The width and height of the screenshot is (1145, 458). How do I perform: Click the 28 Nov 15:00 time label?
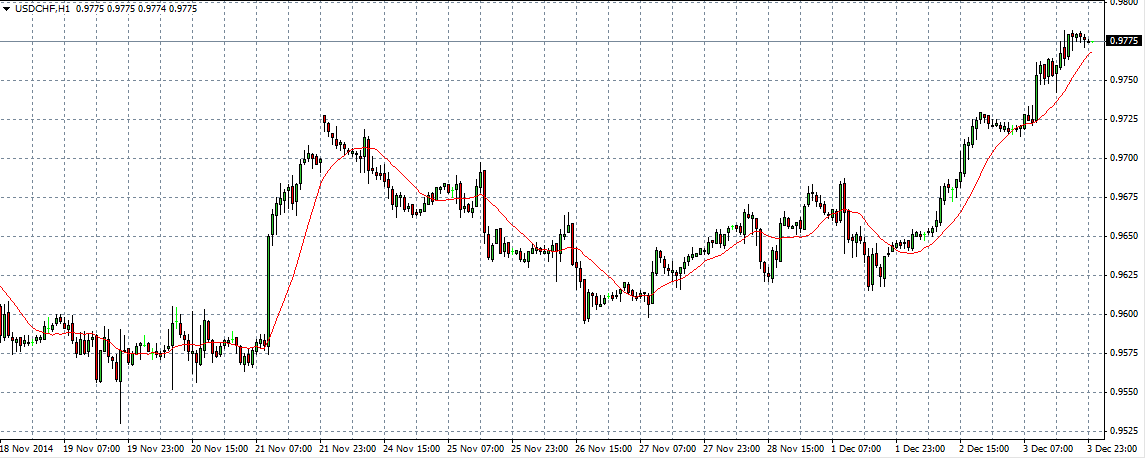pos(796,449)
